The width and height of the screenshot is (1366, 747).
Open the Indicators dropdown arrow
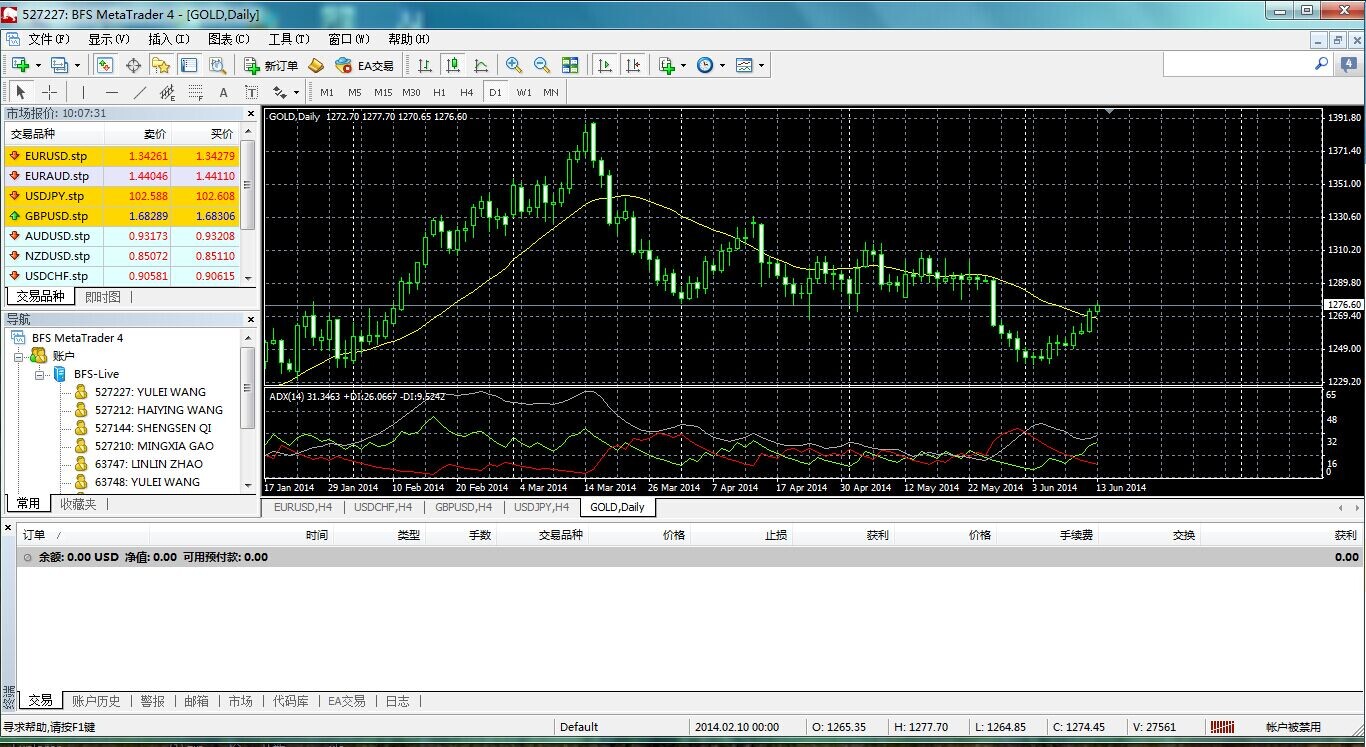683,65
